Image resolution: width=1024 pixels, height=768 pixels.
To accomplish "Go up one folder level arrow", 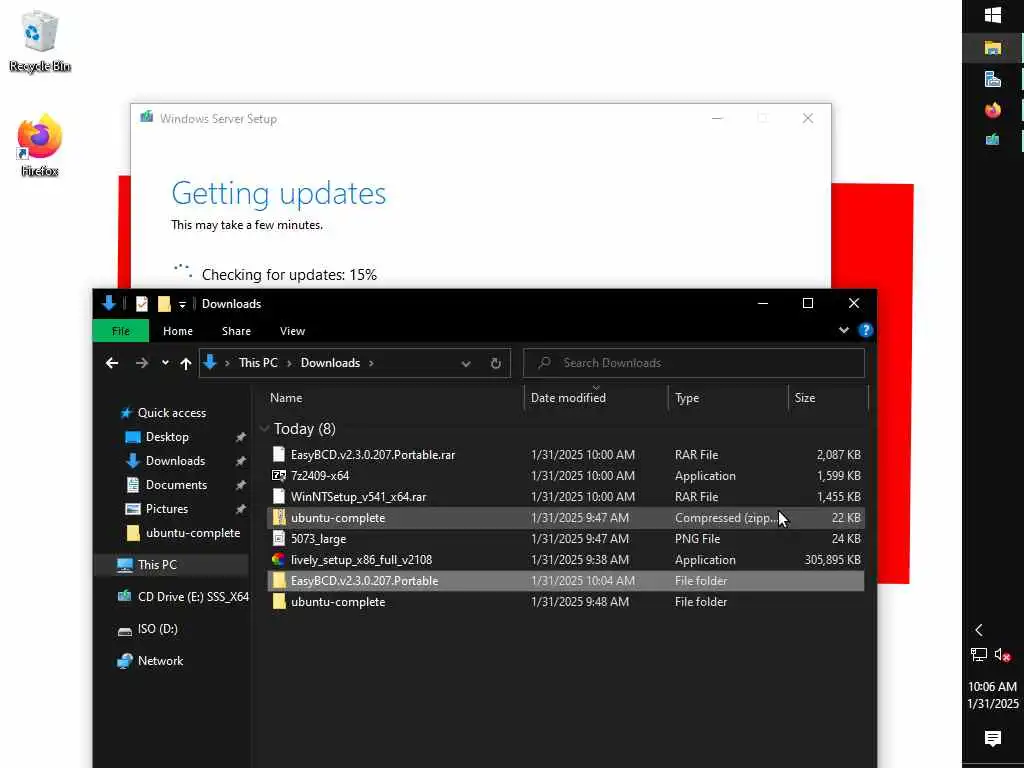I will coord(186,364).
